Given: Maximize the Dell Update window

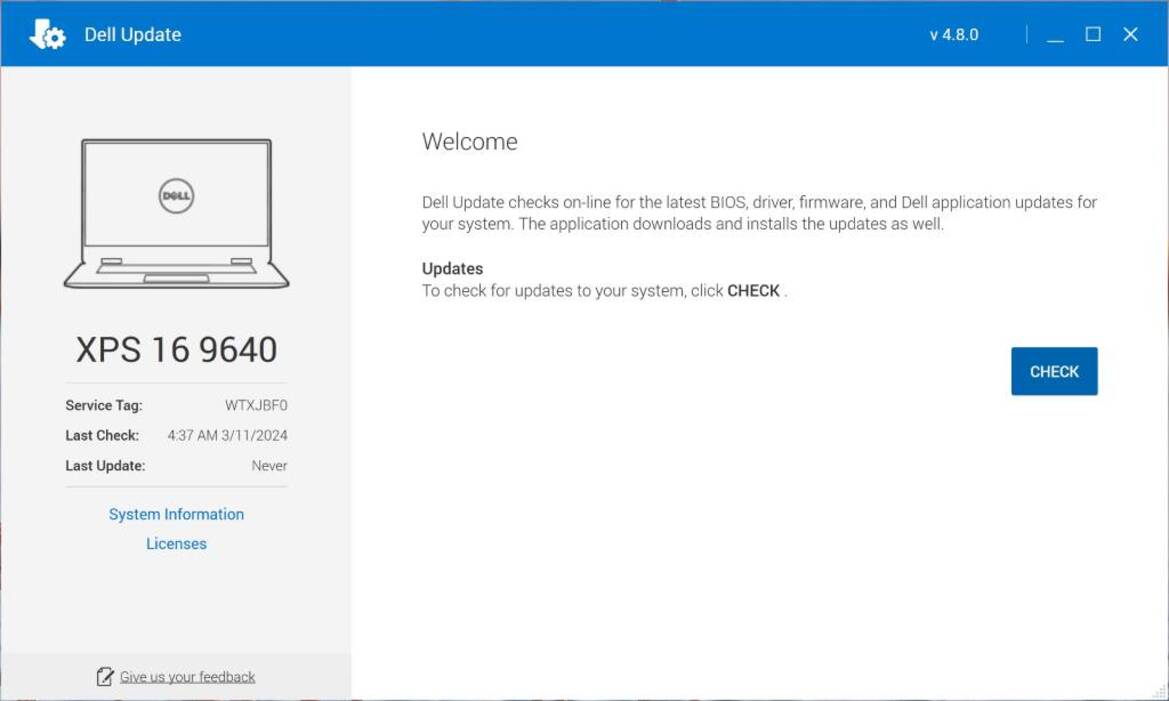Looking at the screenshot, I should pos(1093,34).
